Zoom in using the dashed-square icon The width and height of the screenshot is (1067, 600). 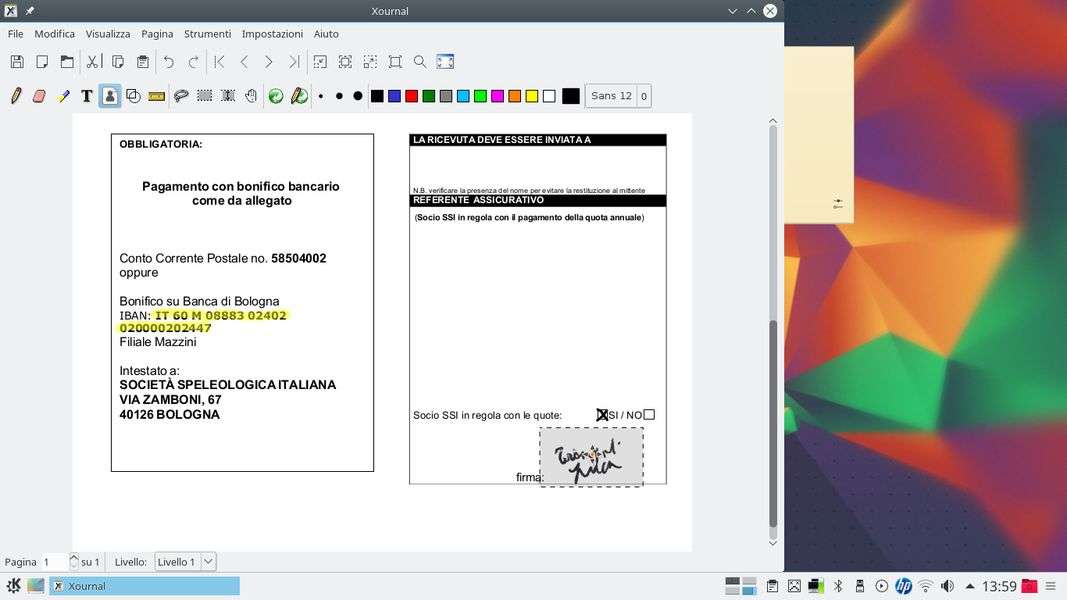tap(370, 62)
